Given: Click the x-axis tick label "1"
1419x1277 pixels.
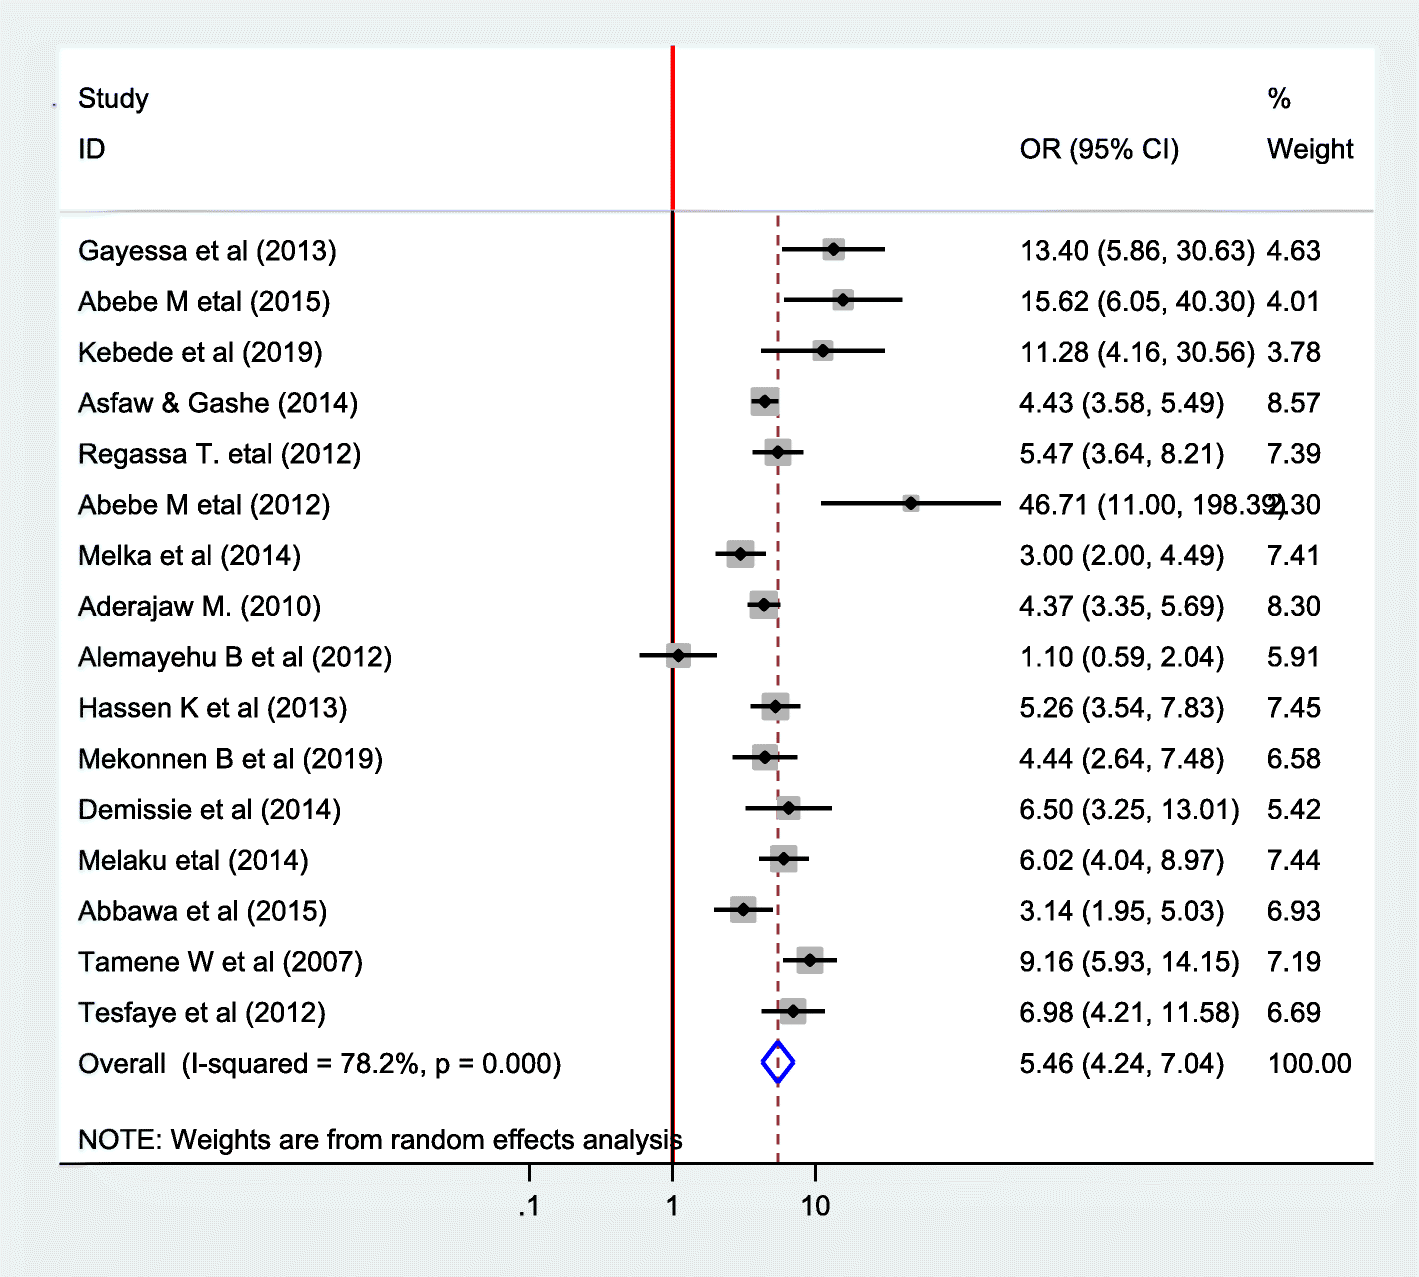Looking at the screenshot, I should (672, 1206).
